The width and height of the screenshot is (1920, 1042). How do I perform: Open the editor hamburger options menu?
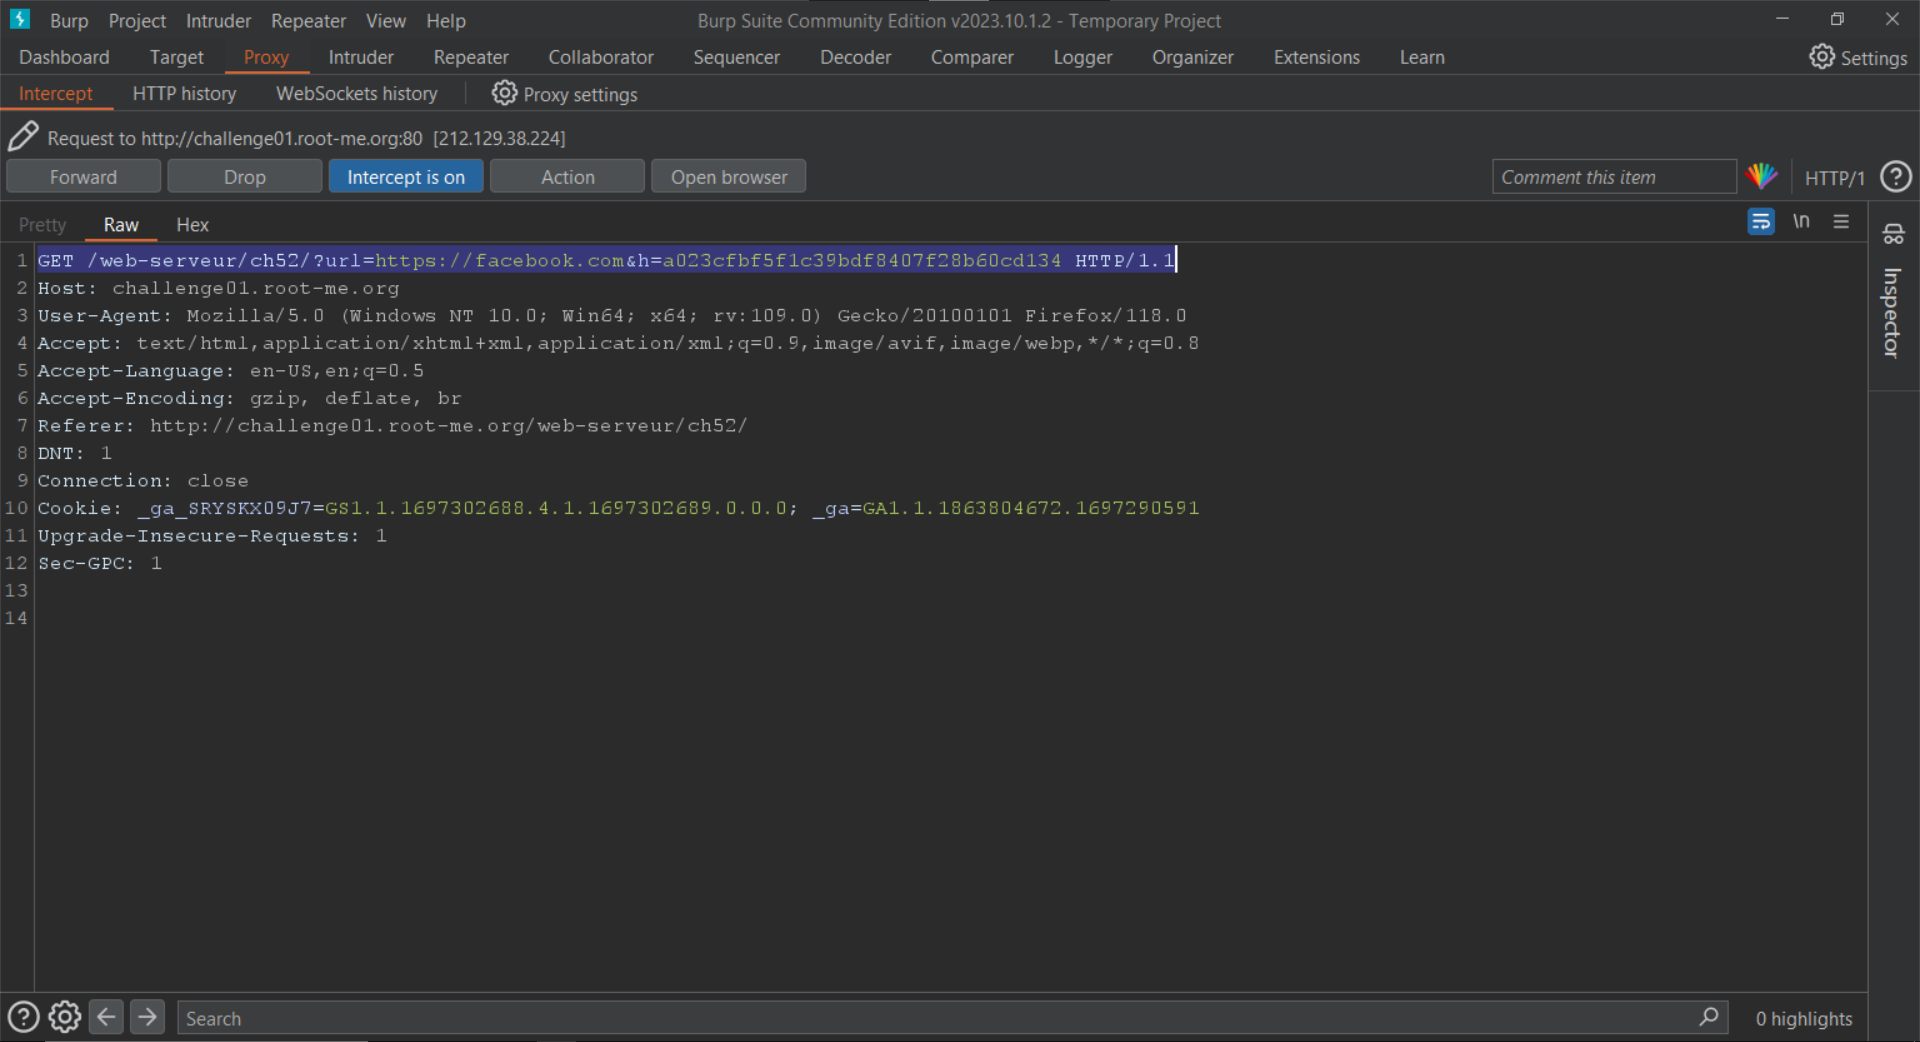(x=1841, y=221)
